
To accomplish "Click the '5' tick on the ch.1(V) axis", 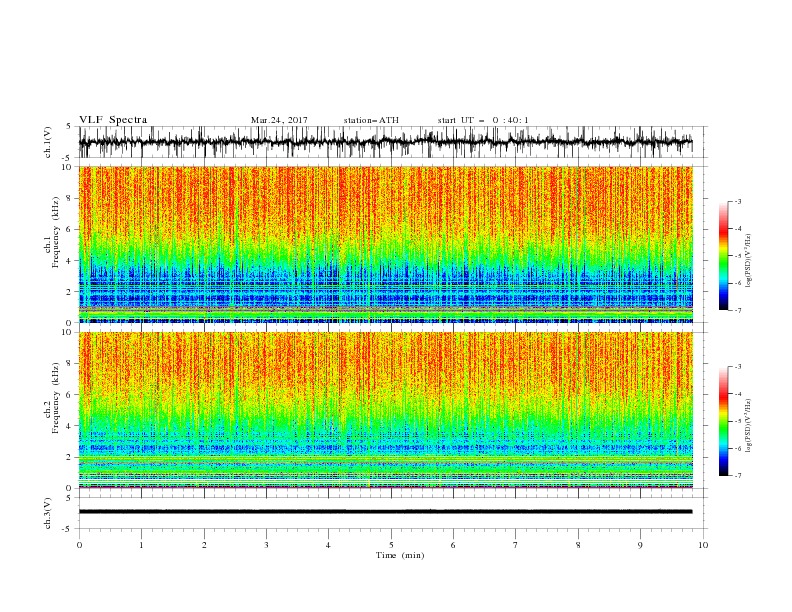I will click(x=69, y=127).
